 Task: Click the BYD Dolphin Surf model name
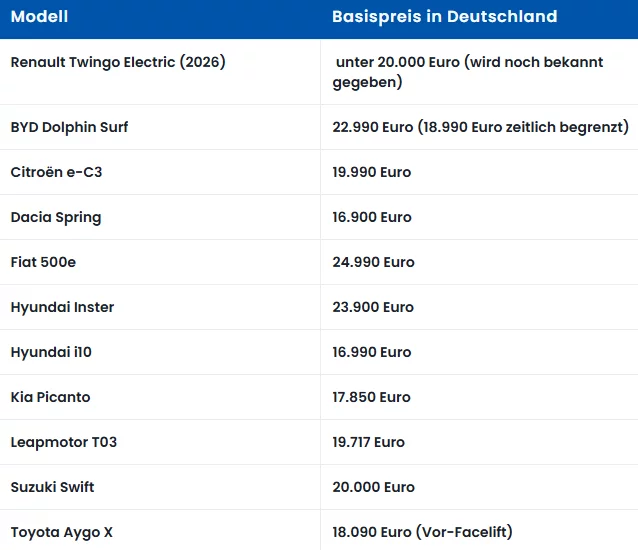69,127
